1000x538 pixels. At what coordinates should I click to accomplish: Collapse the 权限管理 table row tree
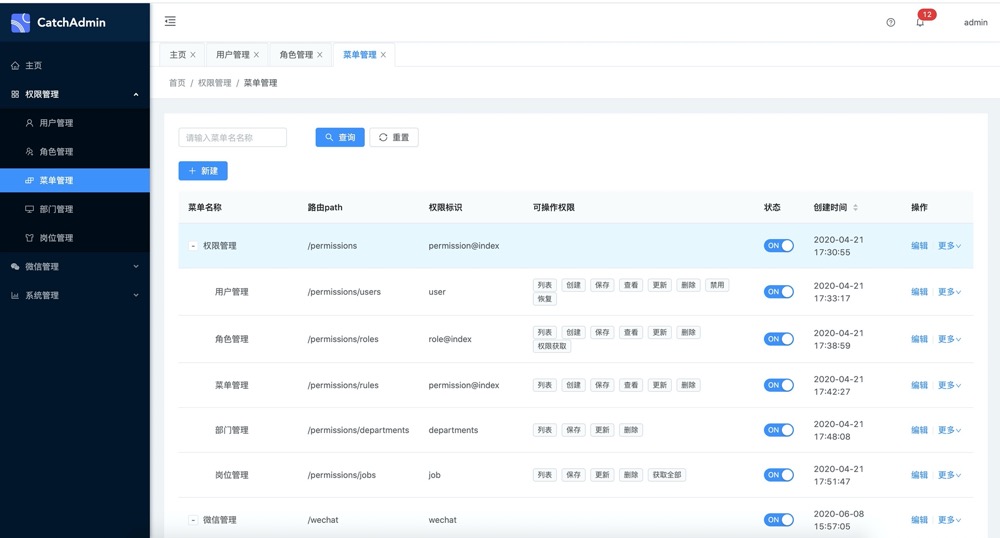193,245
